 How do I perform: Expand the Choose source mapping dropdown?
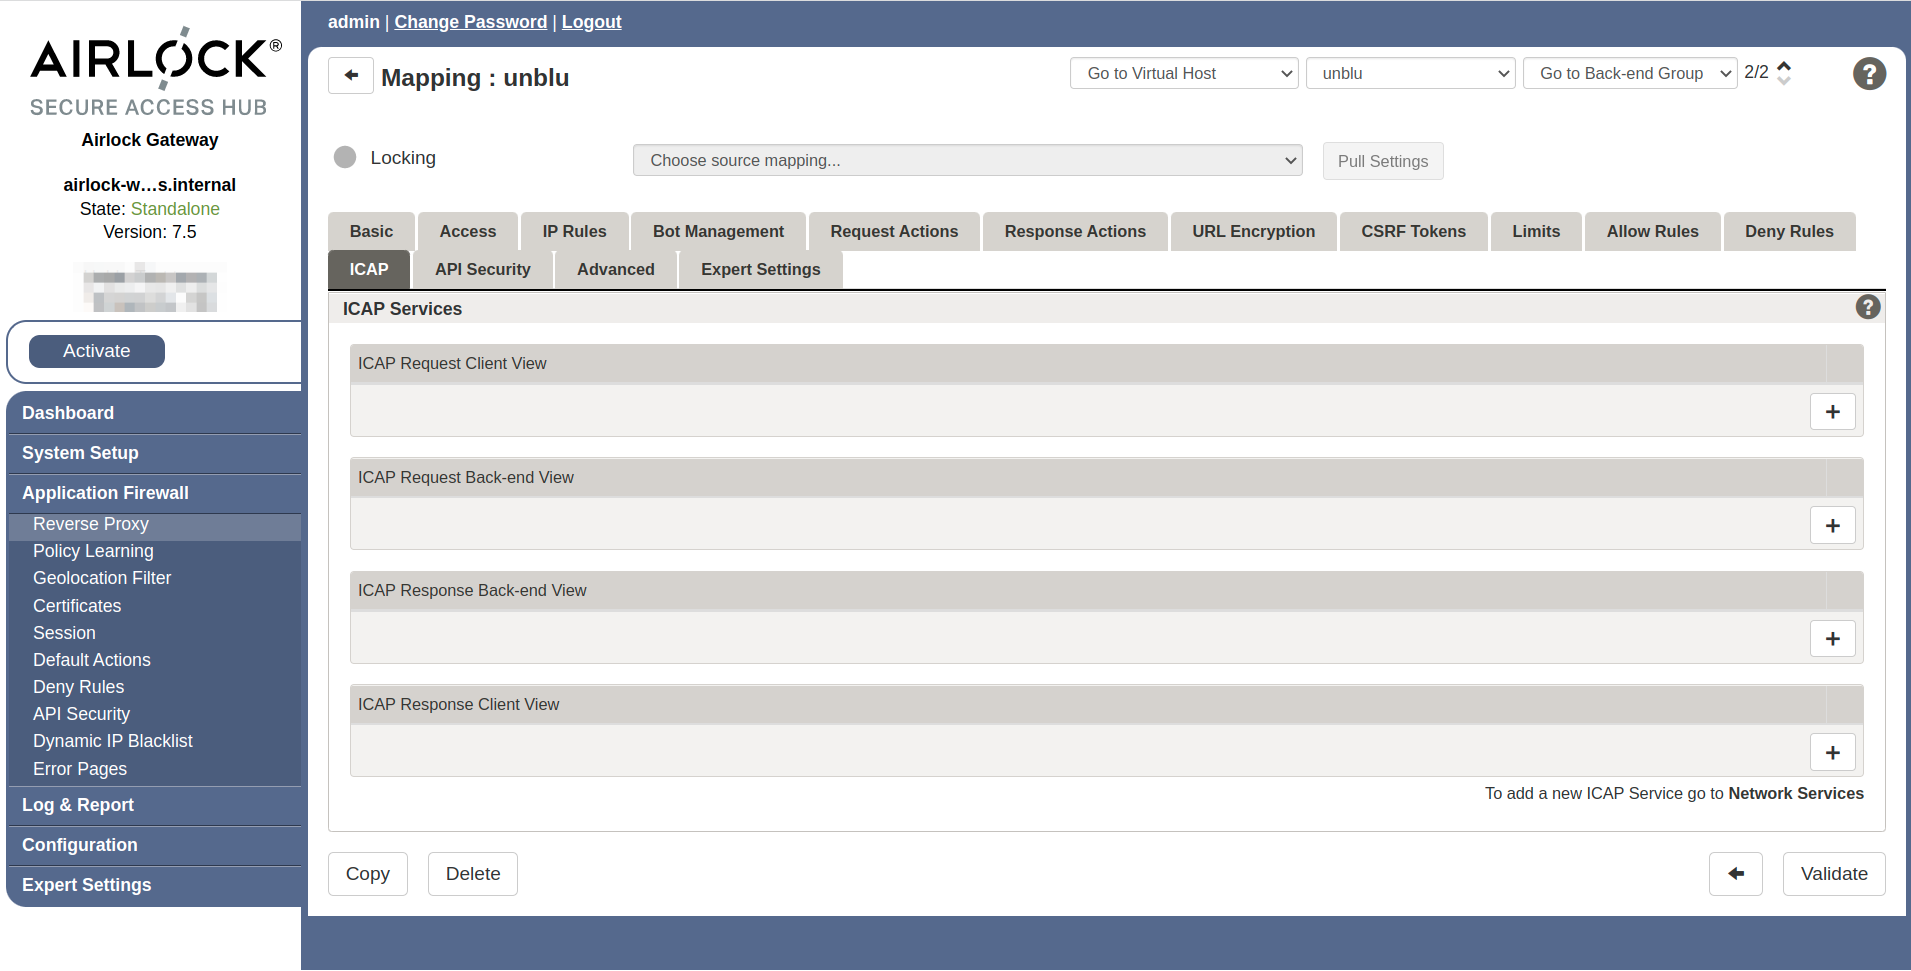[x=967, y=160]
